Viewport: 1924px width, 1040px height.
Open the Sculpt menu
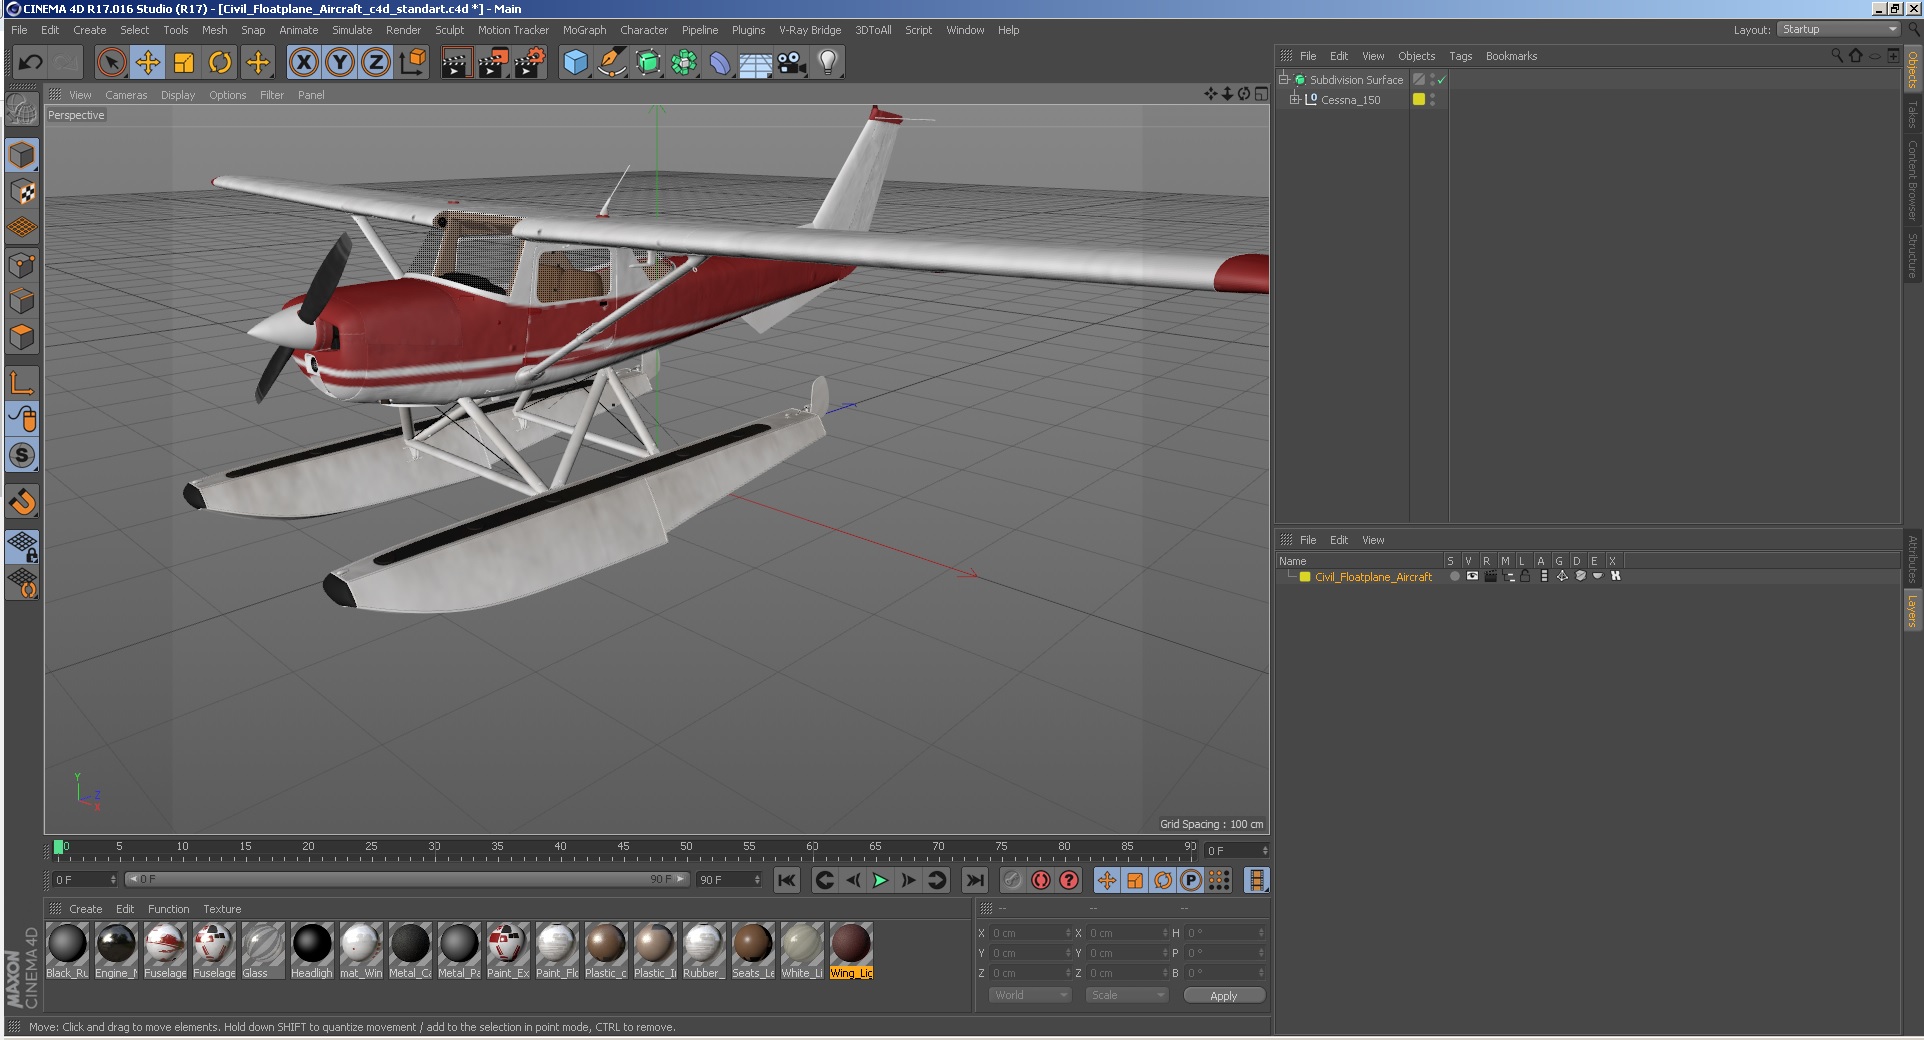click(x=449, y=30)
